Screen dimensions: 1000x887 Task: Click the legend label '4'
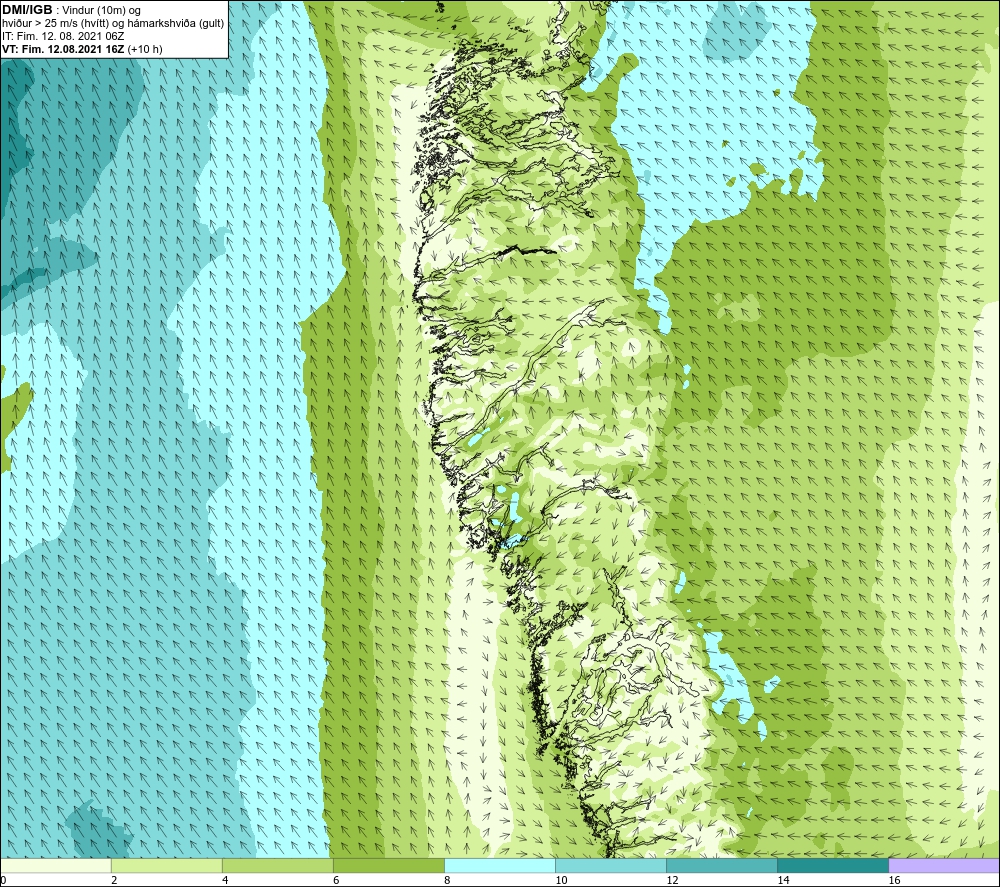225,880
